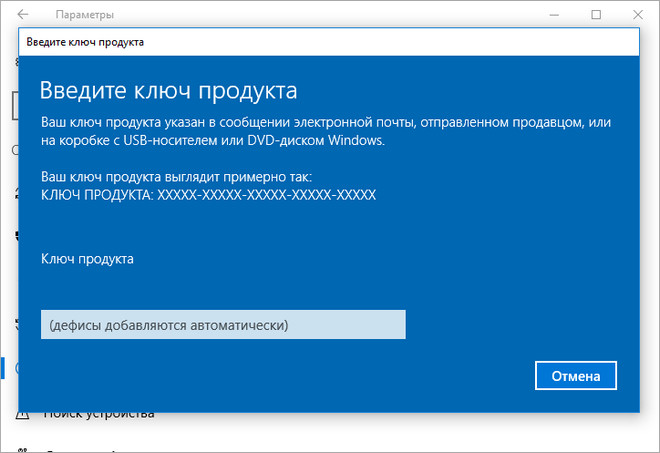Click the product key input field
660x453 pixels.
223,325
